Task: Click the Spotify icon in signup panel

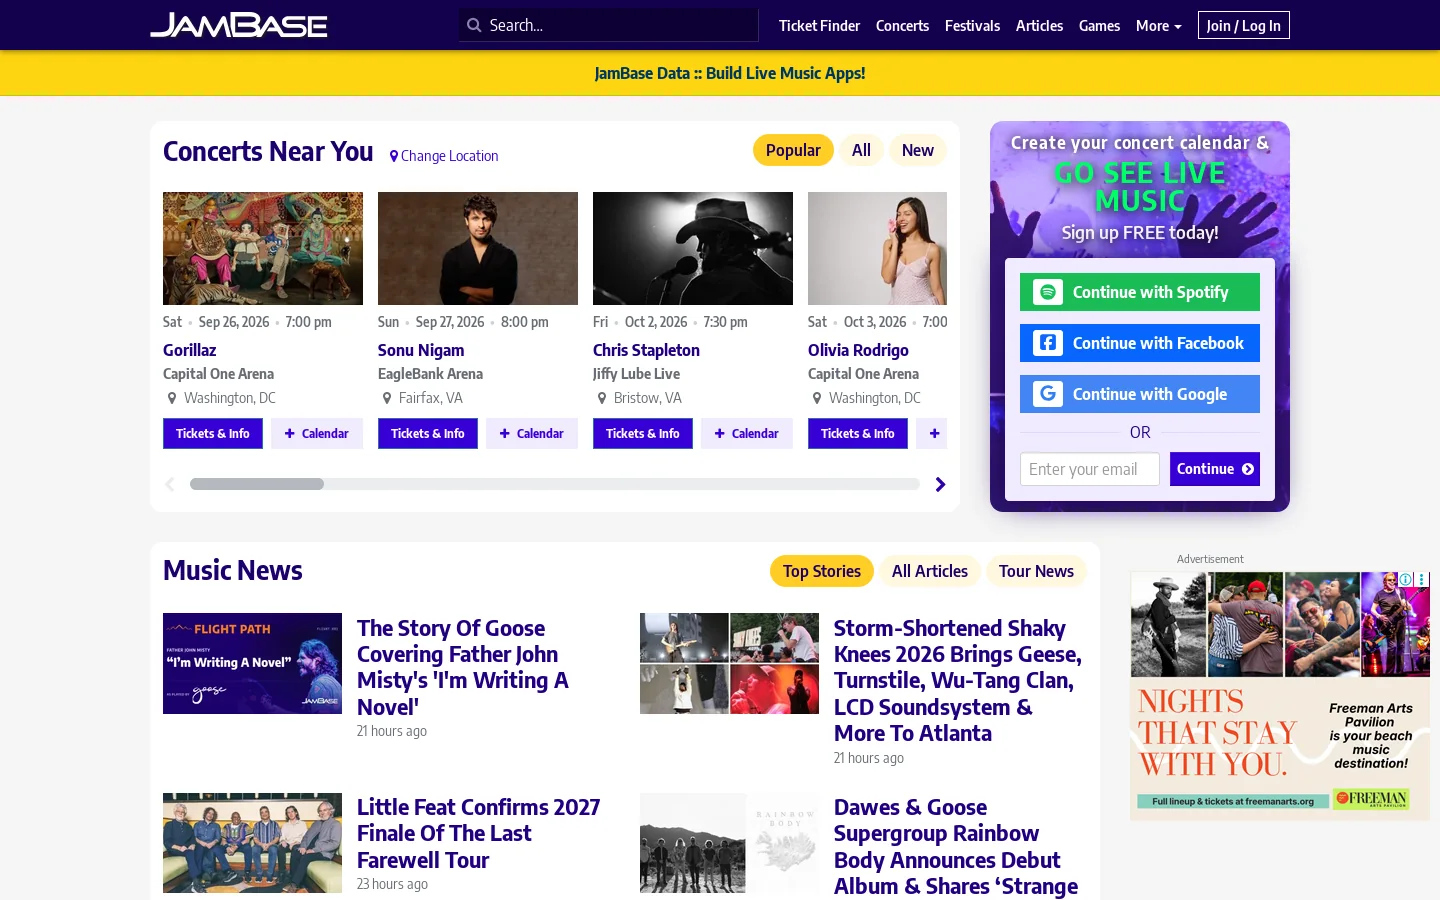Action: pos(1048,292)
